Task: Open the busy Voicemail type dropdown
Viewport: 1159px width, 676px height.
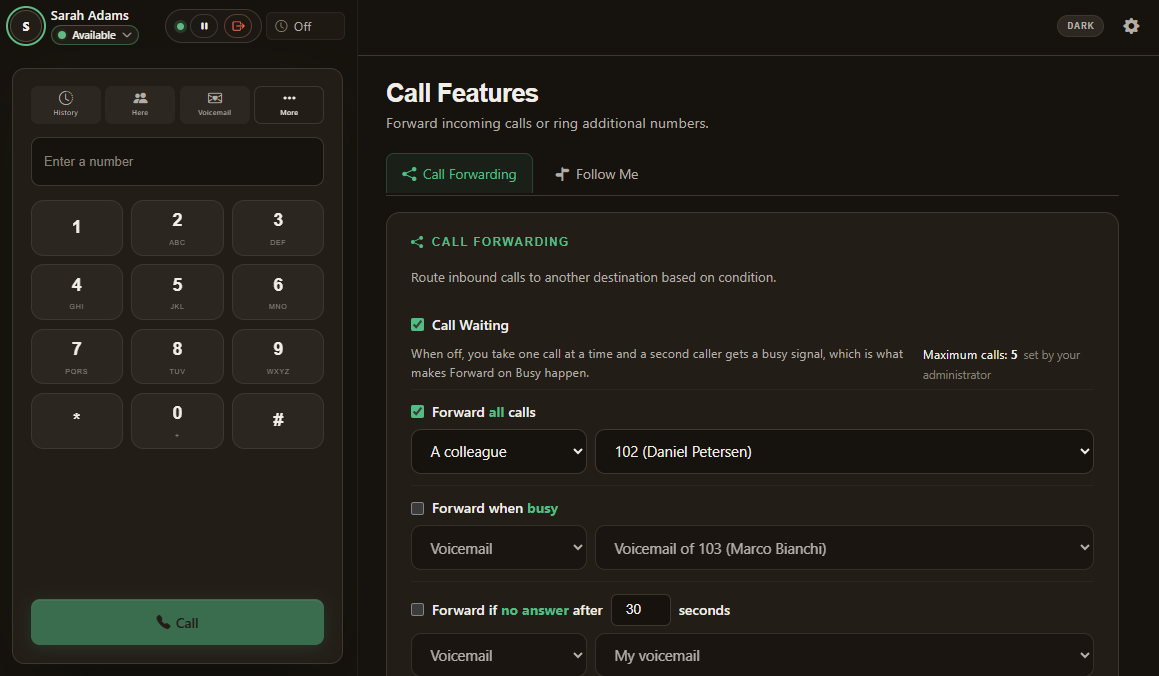Action: point(499,547)
